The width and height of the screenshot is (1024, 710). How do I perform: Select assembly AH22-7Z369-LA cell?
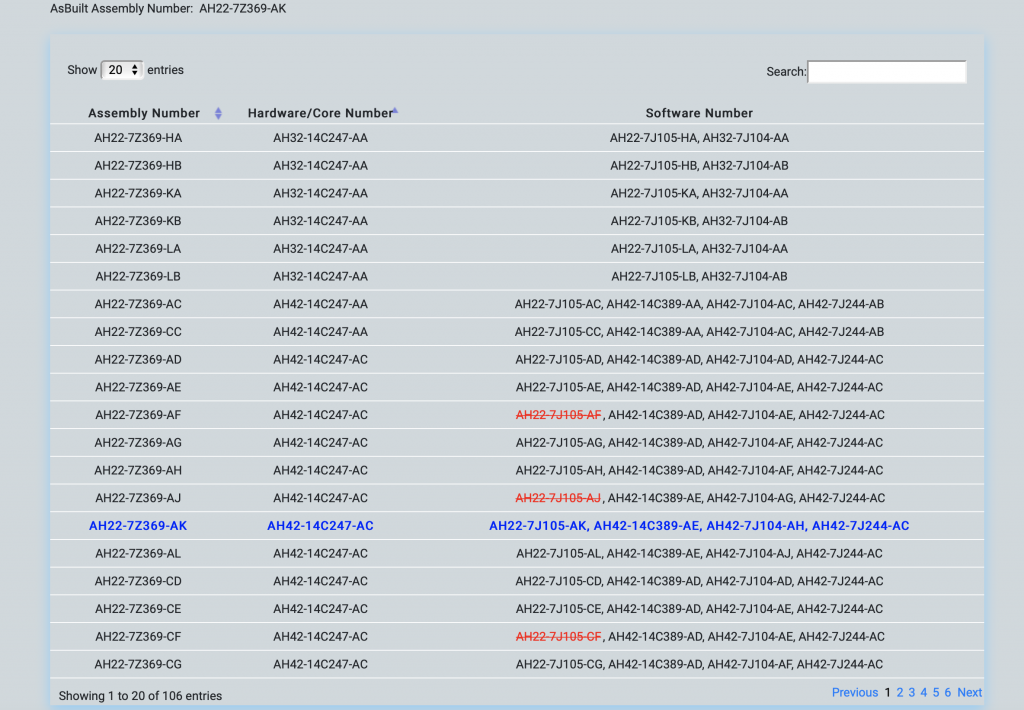coord(138,249)
